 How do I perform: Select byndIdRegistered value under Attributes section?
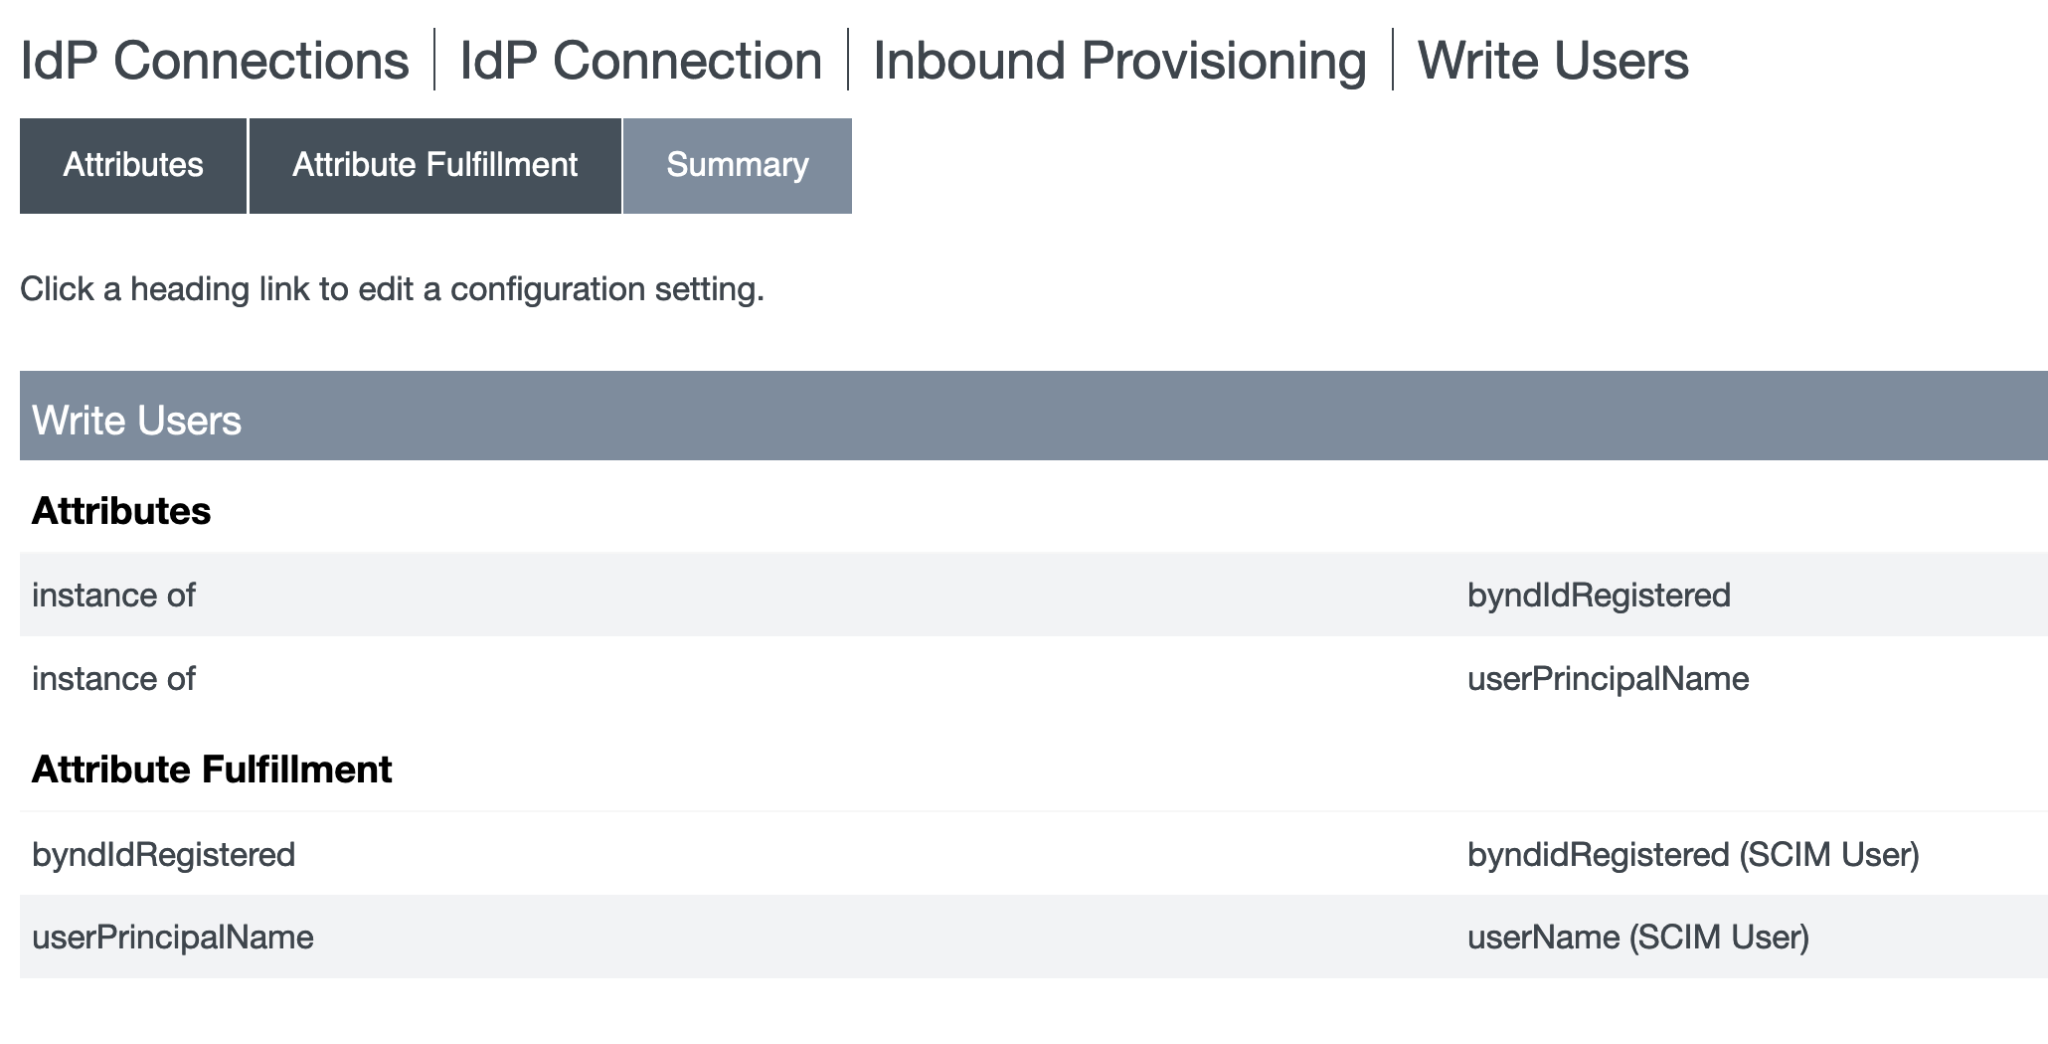coord(1598,595)
